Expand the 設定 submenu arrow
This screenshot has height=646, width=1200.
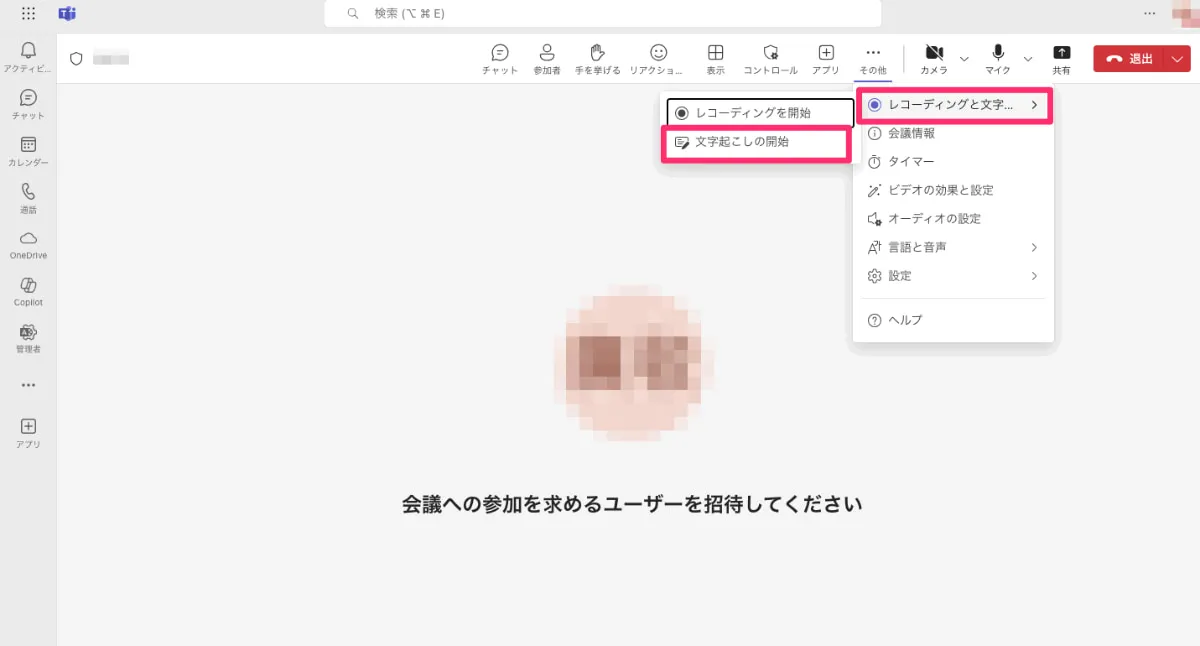pyautogui.click(x=1035, y=276)
